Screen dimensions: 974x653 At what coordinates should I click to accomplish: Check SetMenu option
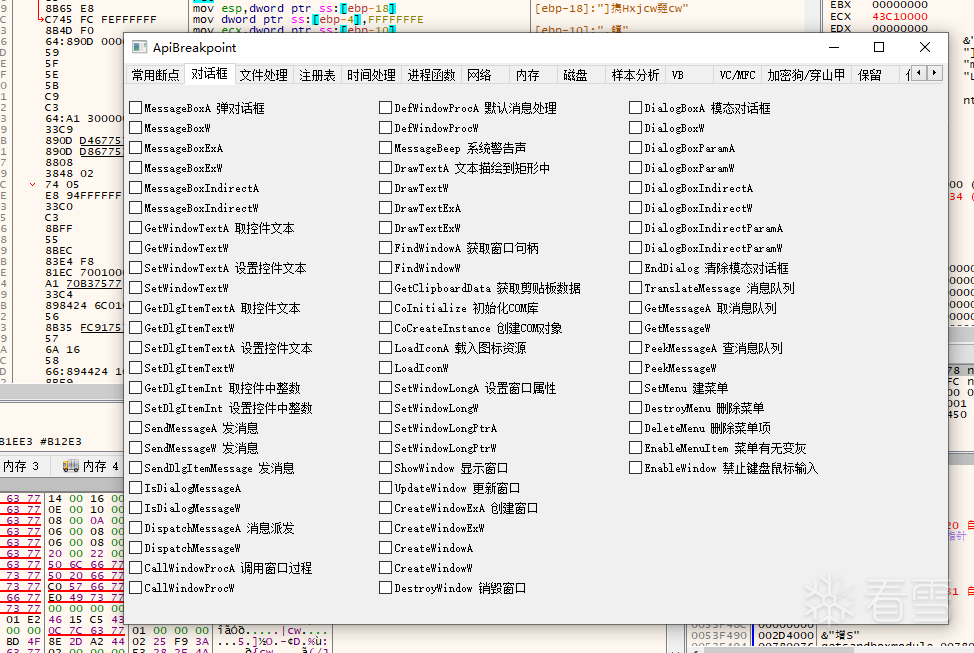tap(635, 388)
